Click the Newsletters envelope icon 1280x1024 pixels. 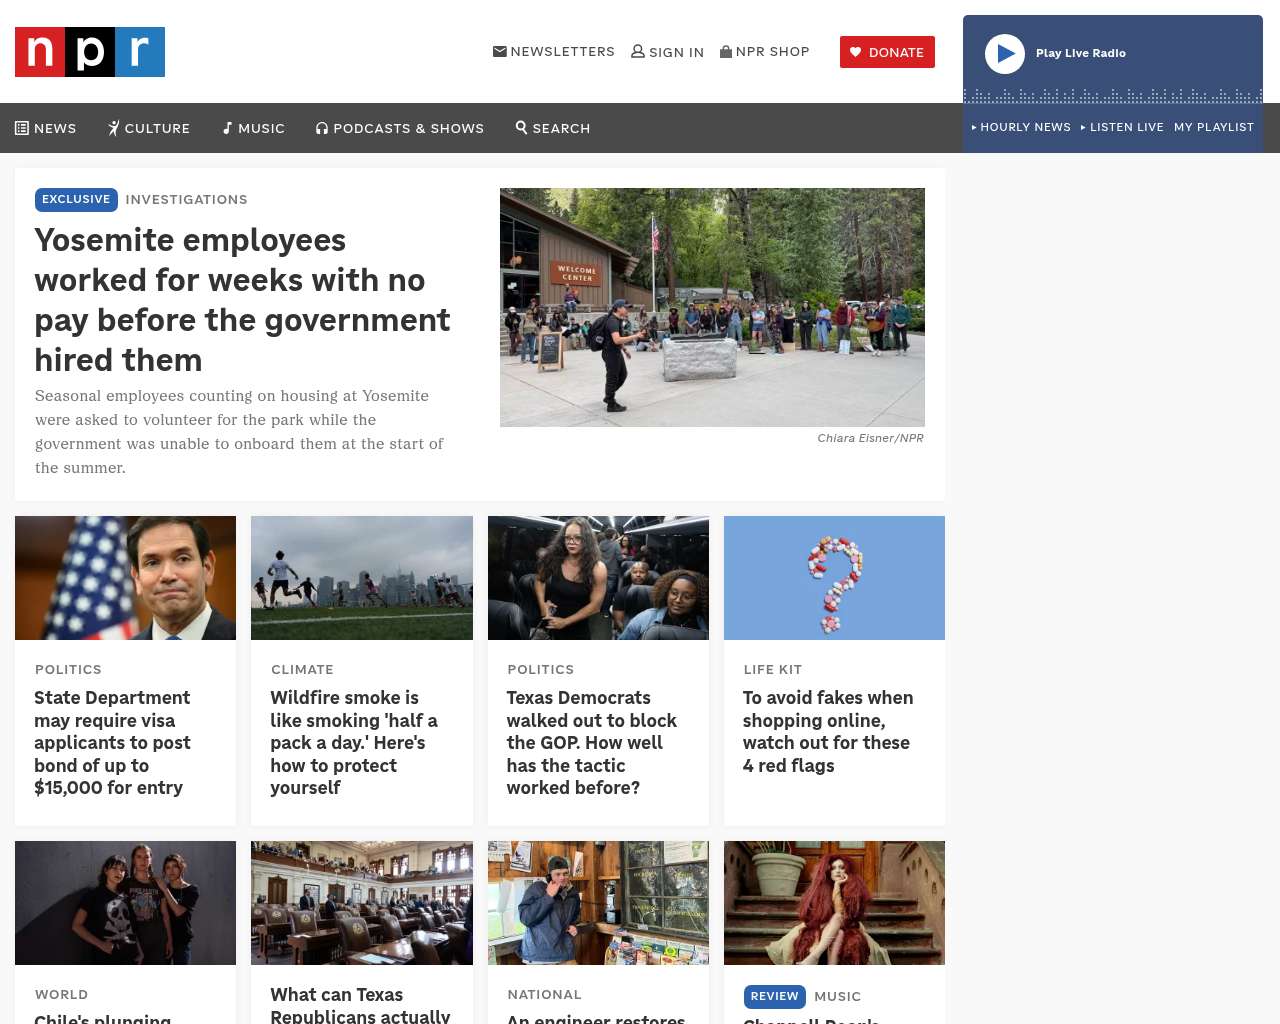click(500, 51)
